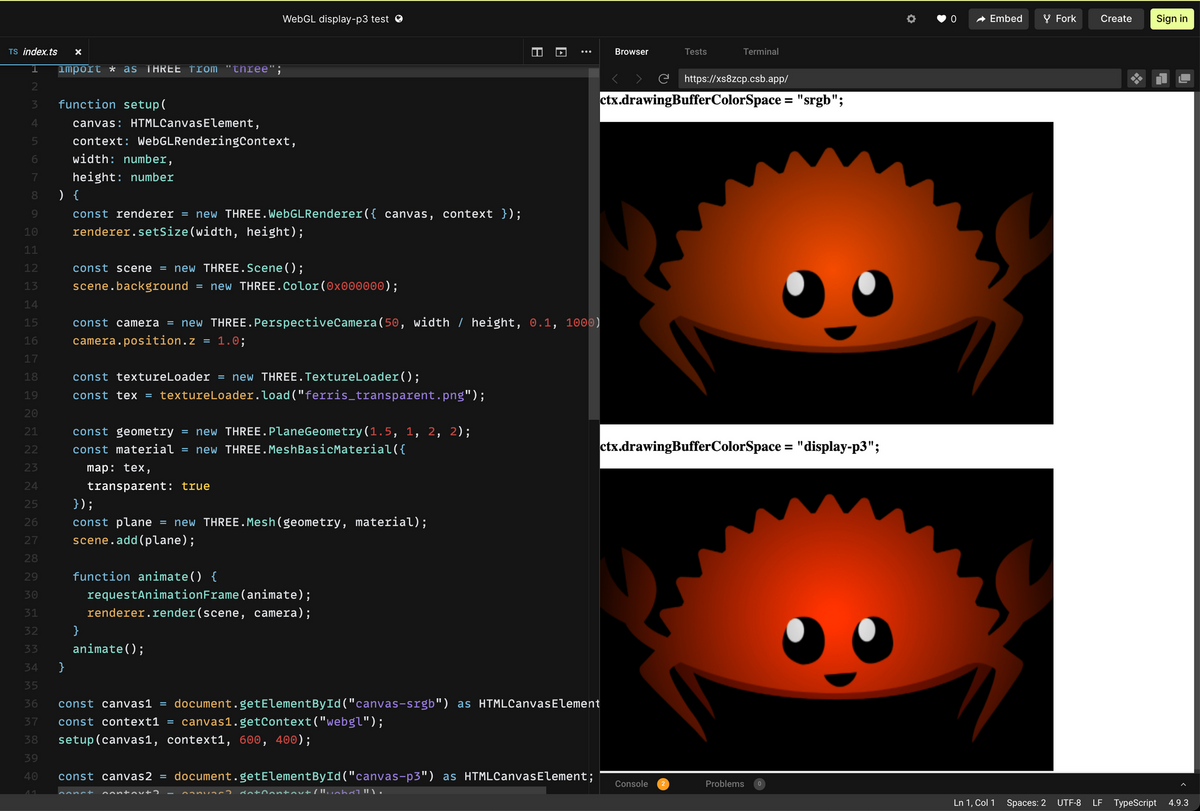The height and width of the screenshot is (811, 1200).
Task: Open sandbox settings via the gear icon
Action: click(911, 19)
